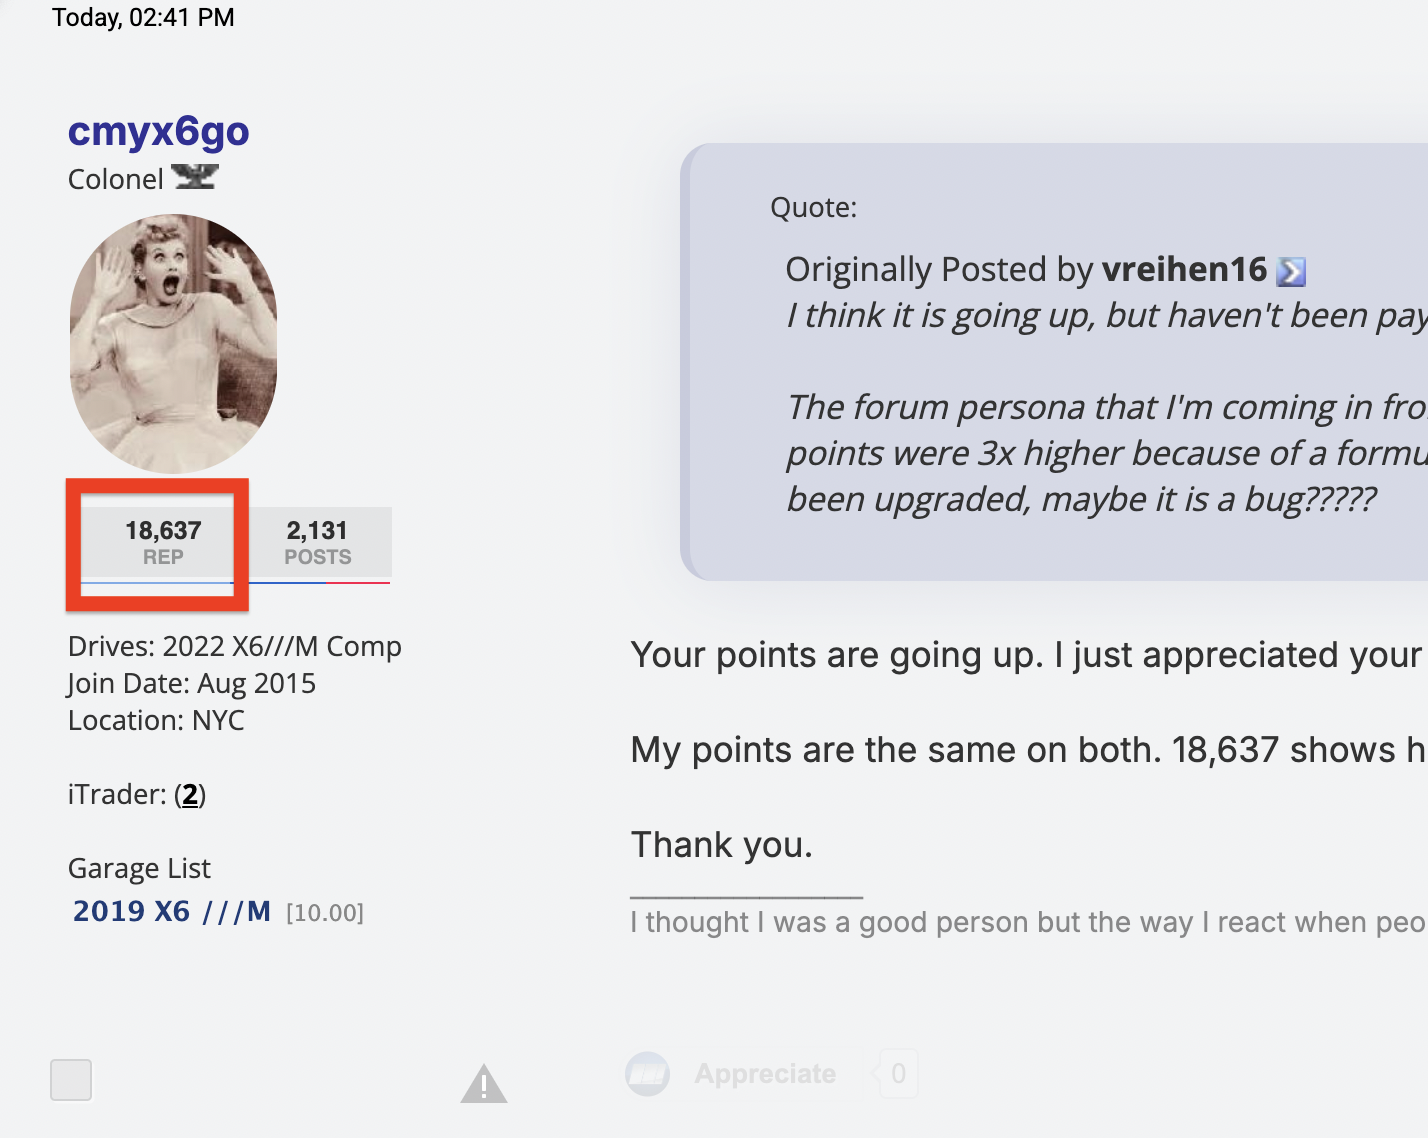Image resolution: width=1428 pixels, height=1138 pixels.
Task: Open cmyx6go user profile link
Action: pos(158,132)
